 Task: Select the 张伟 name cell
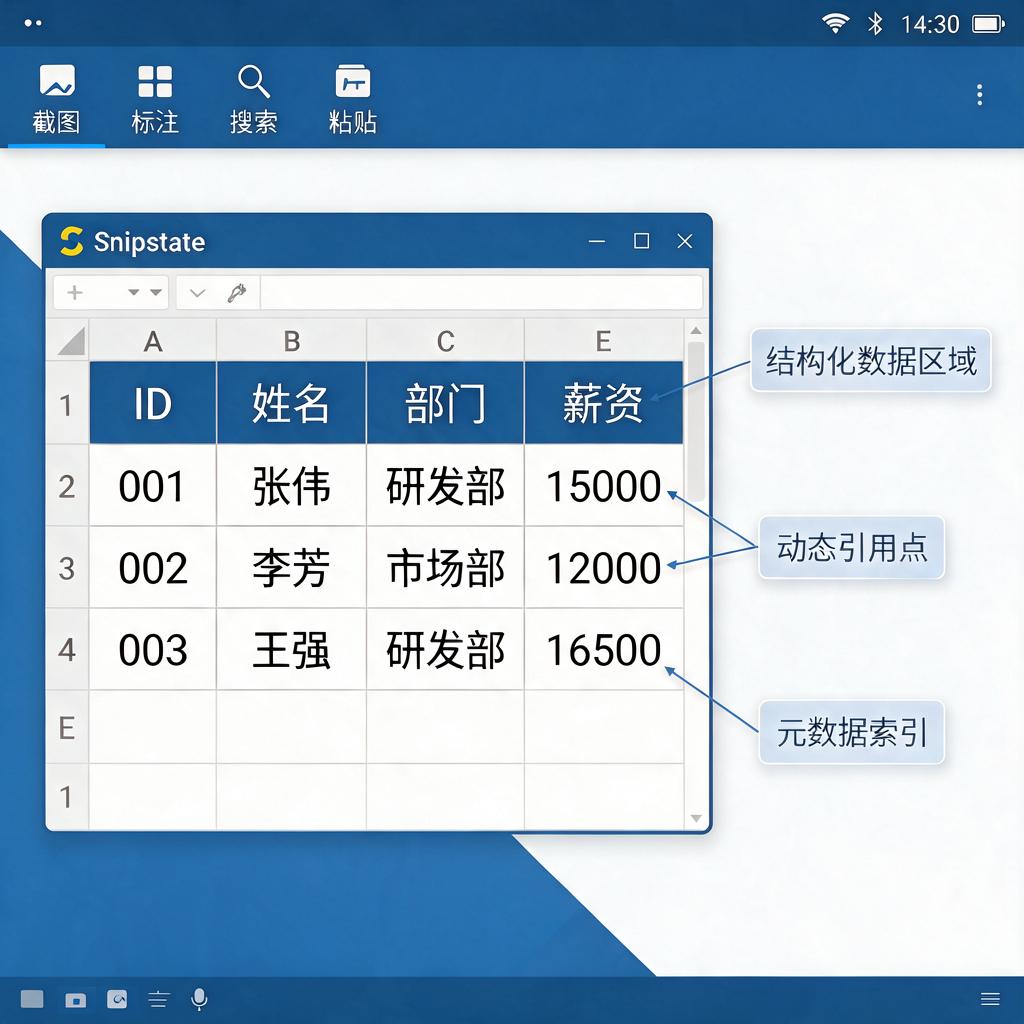pyautogui.click(x=291, y=487)
